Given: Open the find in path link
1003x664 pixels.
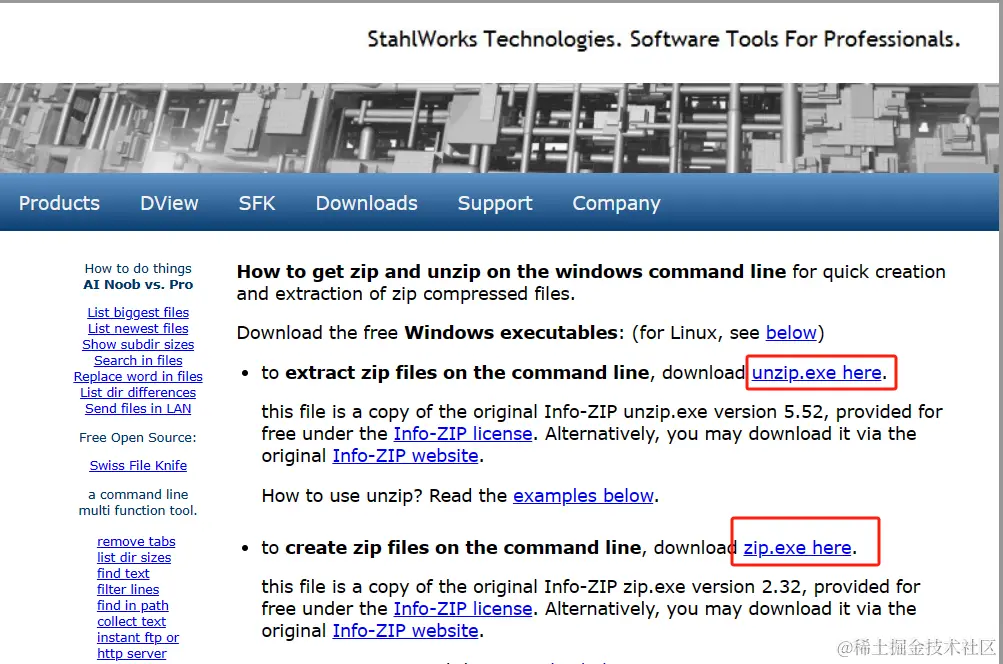Looking at the screenshot, I should 133,605.
